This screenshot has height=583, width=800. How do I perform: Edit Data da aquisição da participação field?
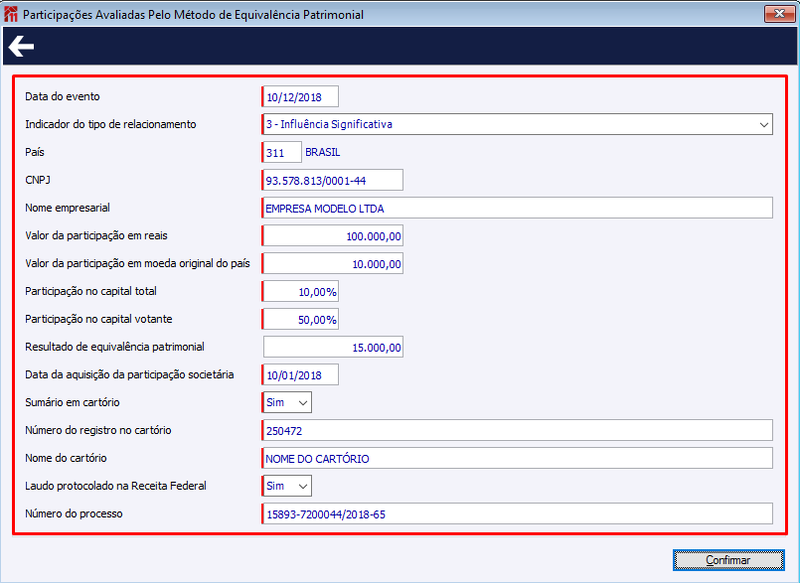(x=300, y=375)
